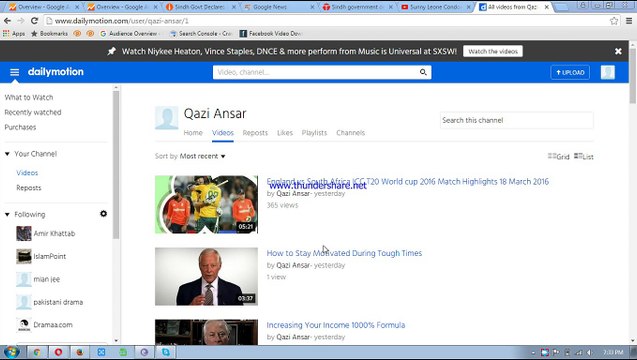Open Firefox from the taskbar
The image size is (637, 360).
80,352
